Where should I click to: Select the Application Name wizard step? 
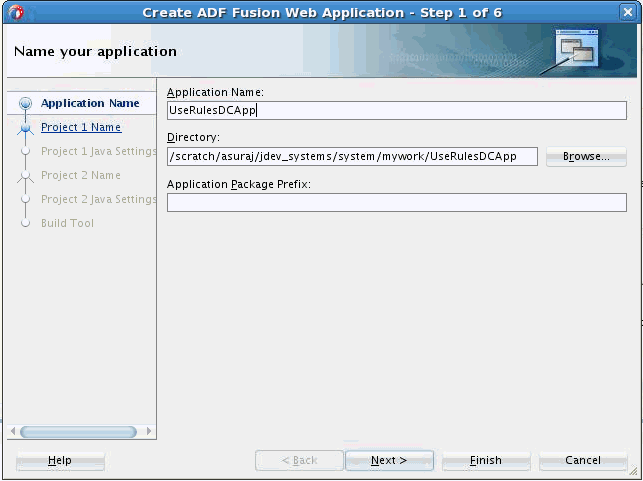click(90, 103)
